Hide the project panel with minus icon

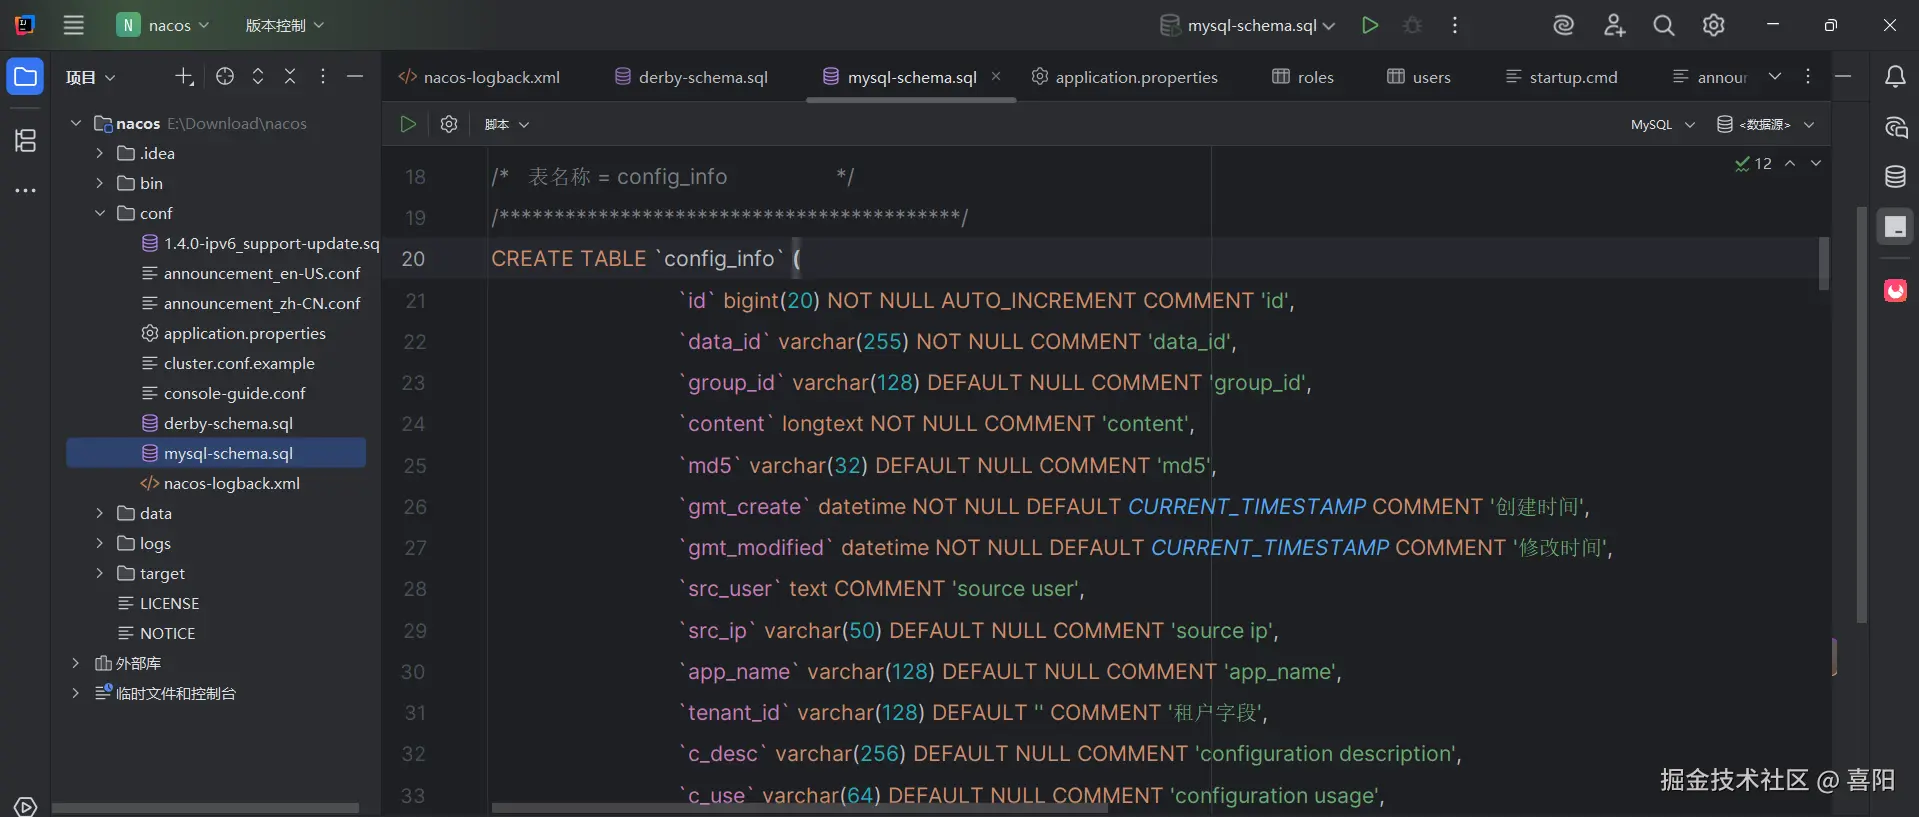tap(355, 76)
